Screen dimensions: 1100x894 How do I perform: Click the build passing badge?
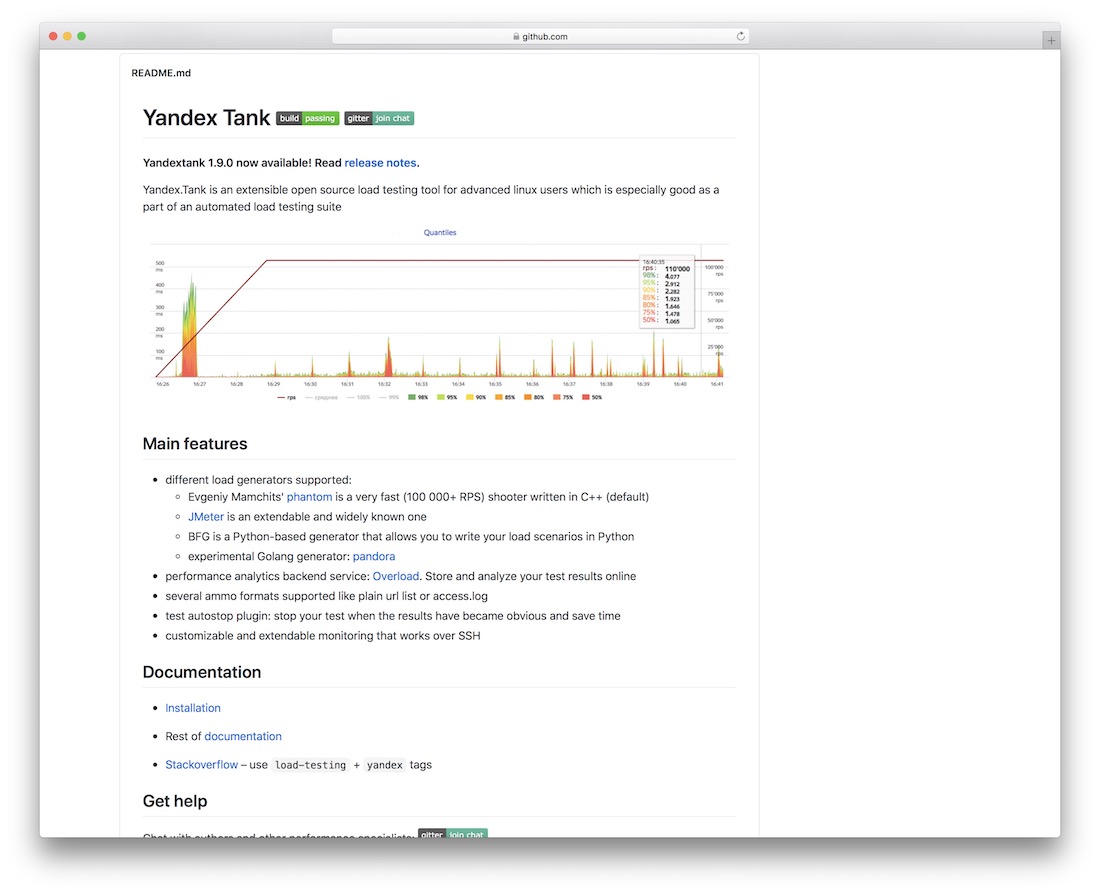click(307, 119)
